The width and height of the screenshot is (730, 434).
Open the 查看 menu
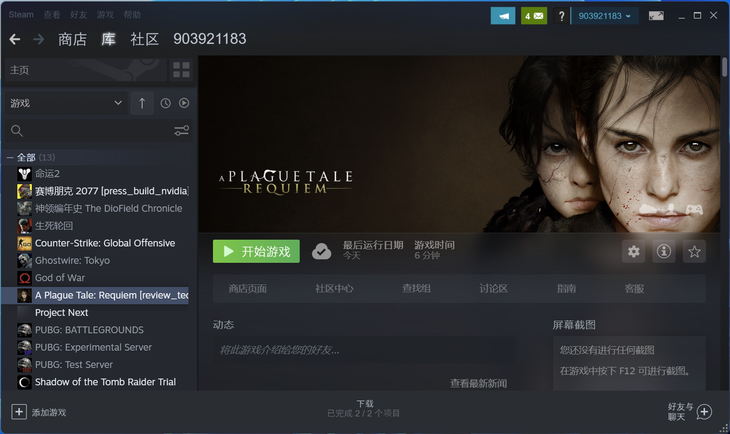(52, 15)
